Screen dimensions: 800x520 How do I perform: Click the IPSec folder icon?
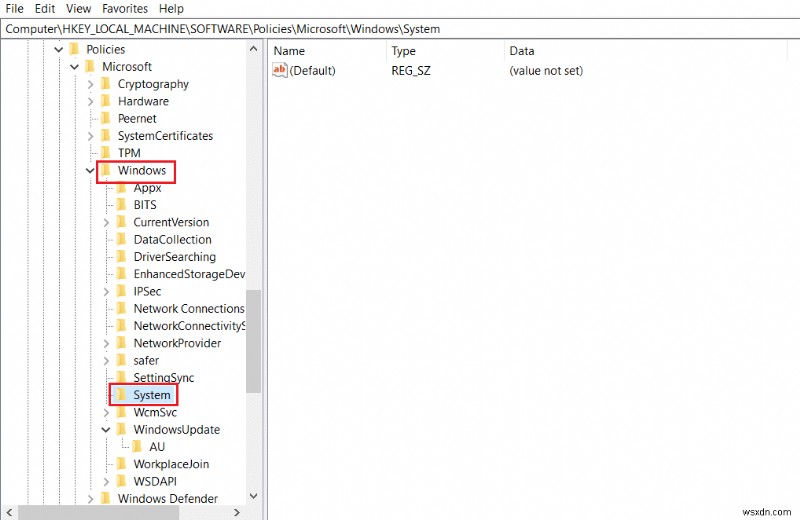coord(121,291)
